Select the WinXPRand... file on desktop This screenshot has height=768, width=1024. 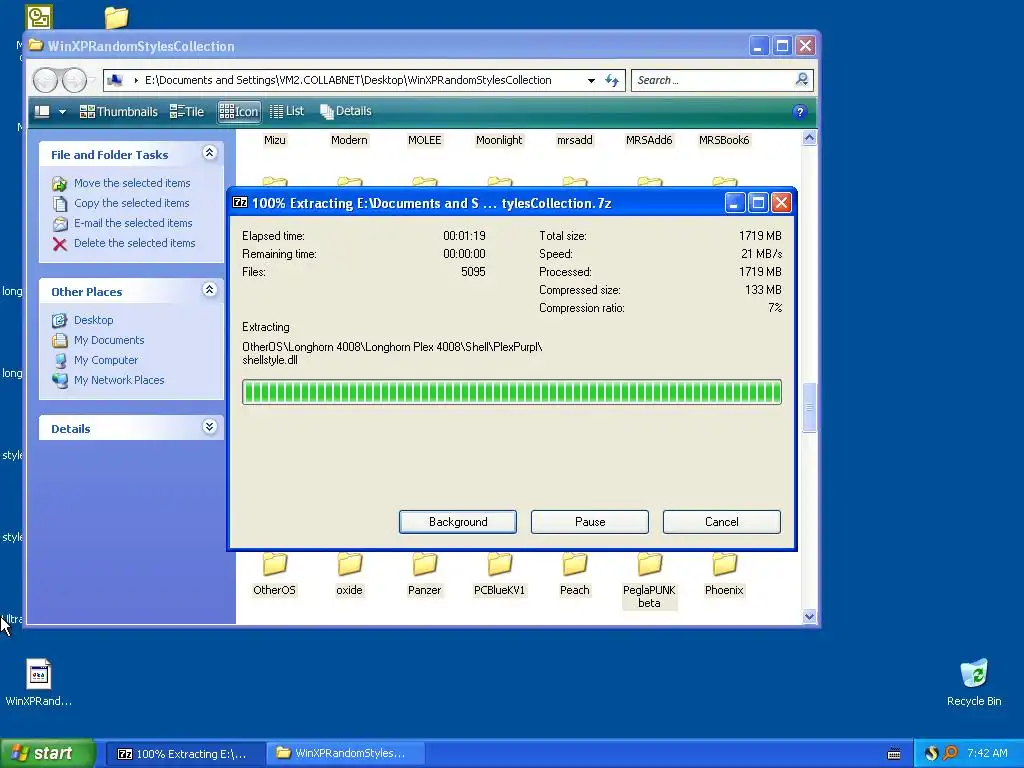[39, 682]
